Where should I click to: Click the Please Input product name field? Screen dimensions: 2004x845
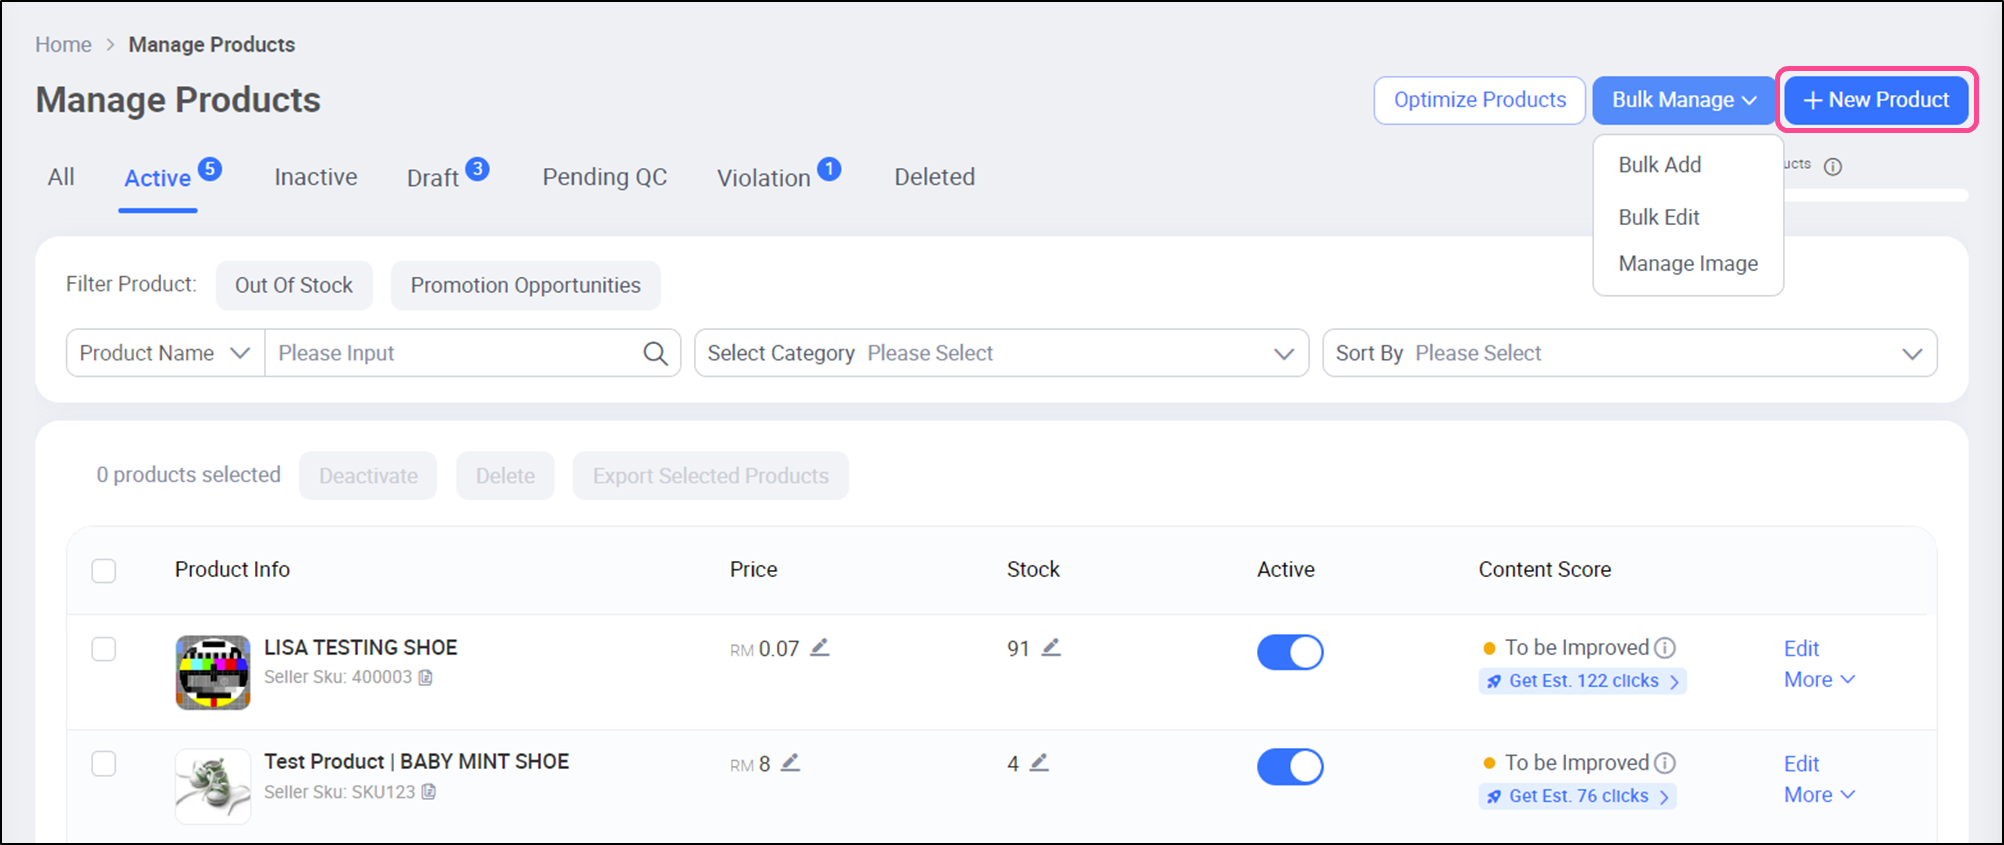point(455,353)
